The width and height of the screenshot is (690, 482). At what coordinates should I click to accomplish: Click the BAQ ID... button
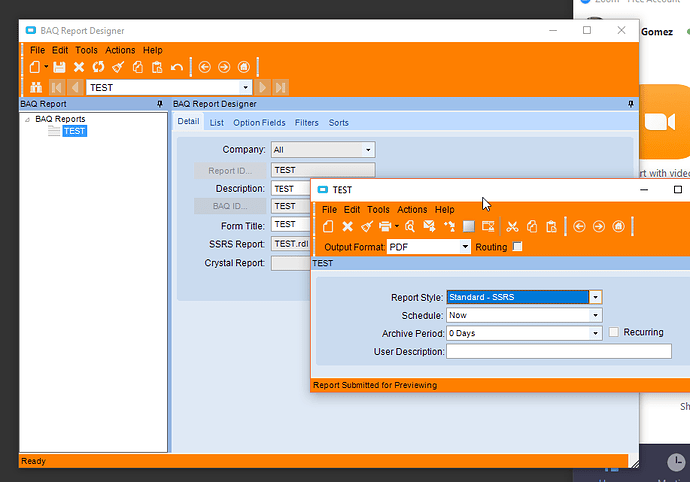pyautogui.click(x=230, y=206)
